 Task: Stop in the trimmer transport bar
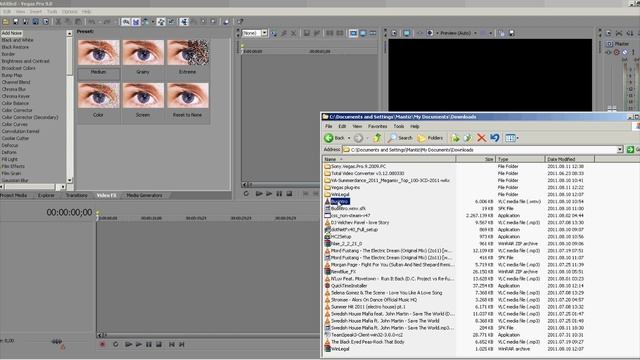[289, 193]
